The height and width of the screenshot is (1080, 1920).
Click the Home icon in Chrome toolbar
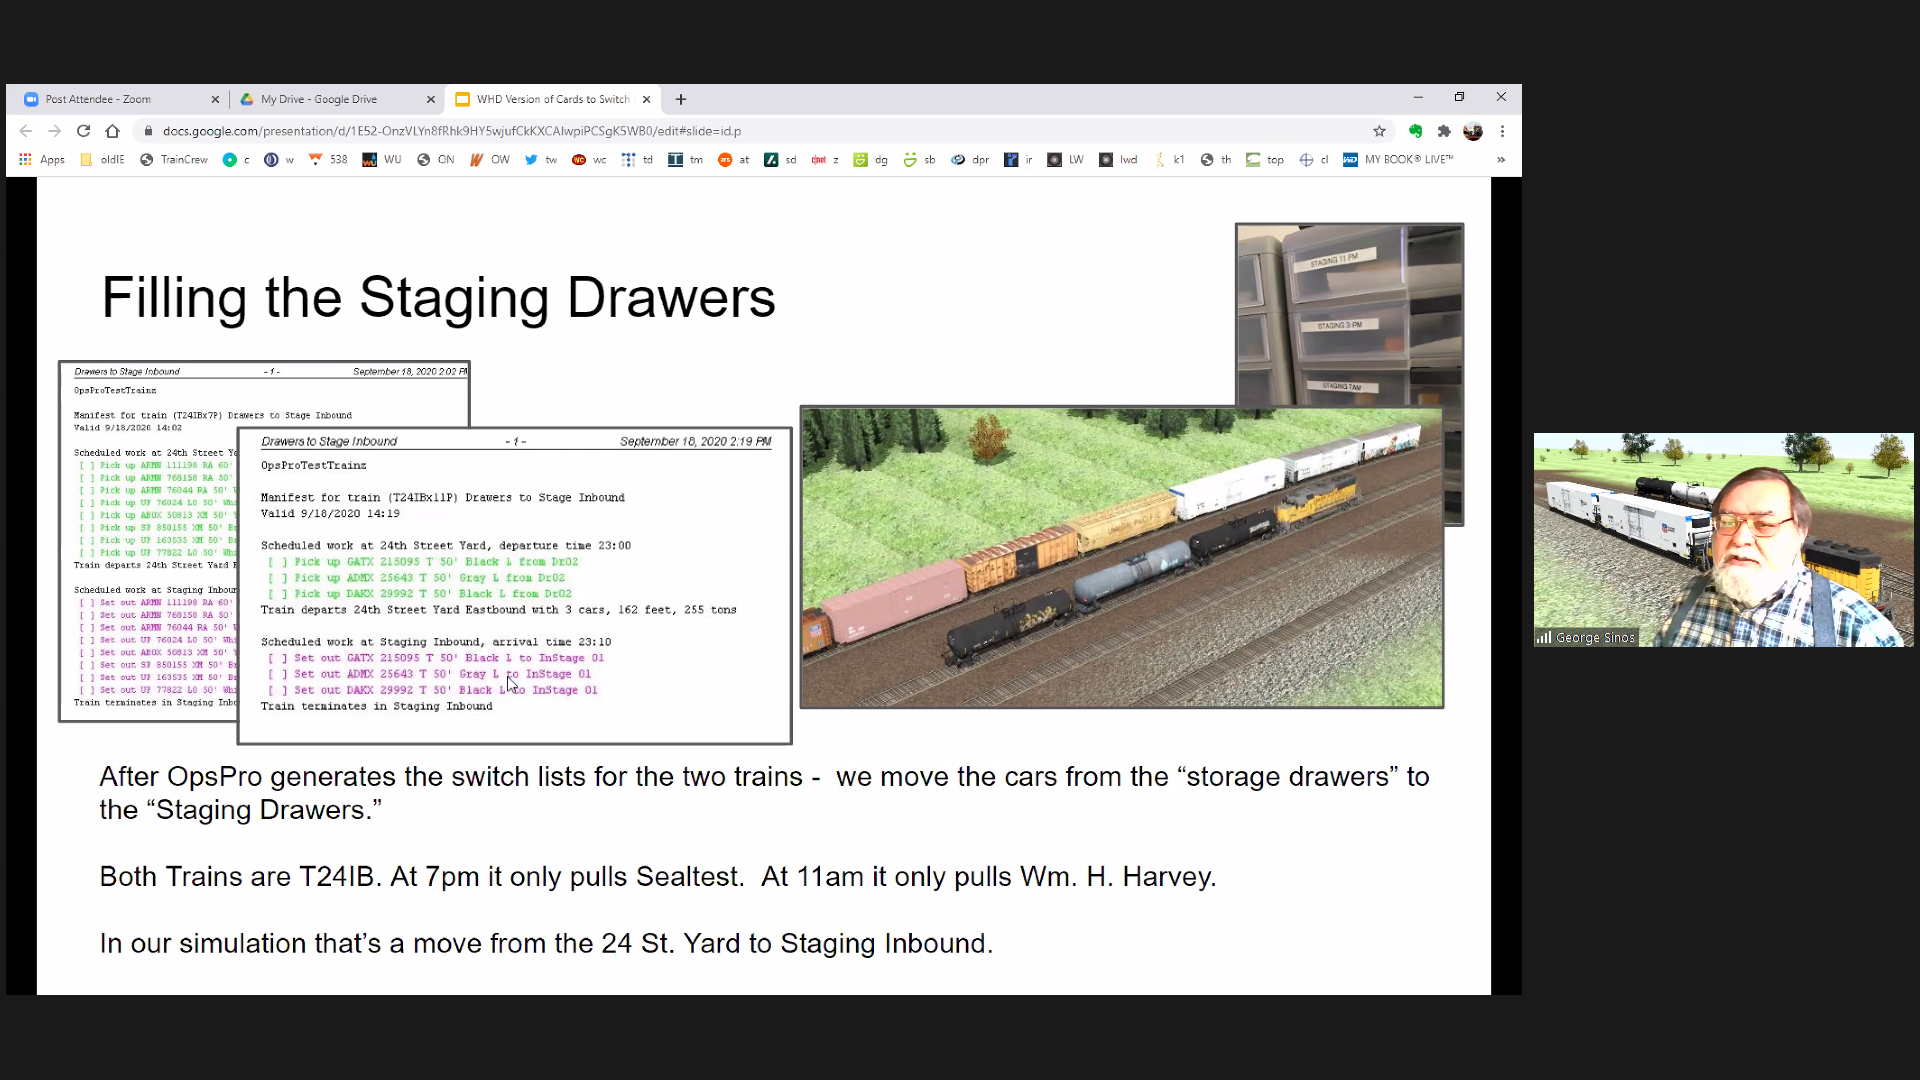coord(112,131)
